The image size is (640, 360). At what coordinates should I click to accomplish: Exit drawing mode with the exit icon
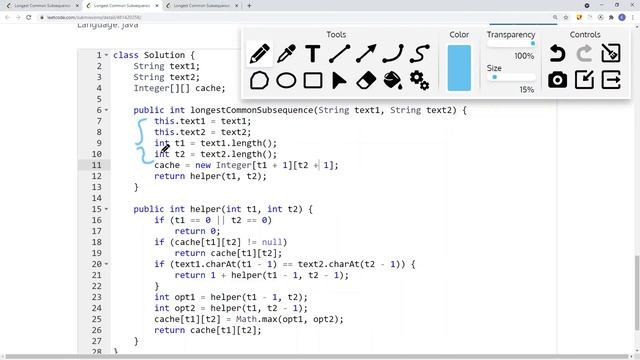(611, 80)
